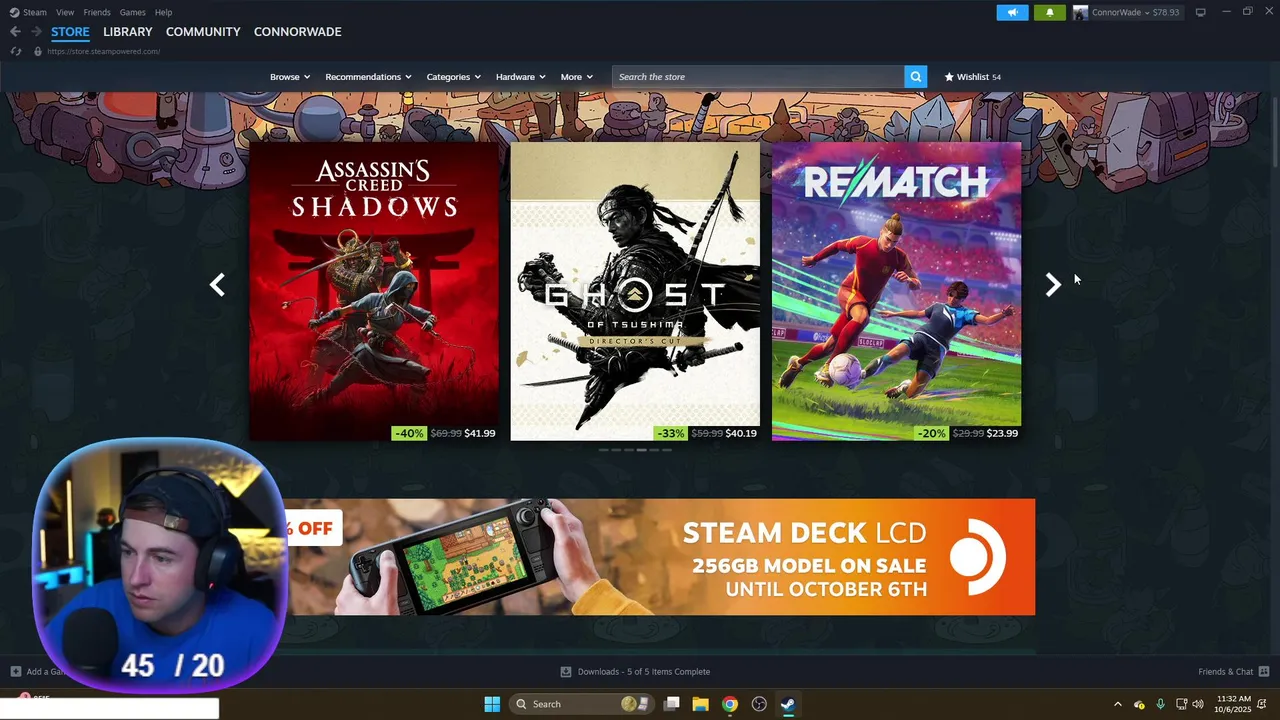
Task: Click the Search the store field
Action: [x=758, y=77]
